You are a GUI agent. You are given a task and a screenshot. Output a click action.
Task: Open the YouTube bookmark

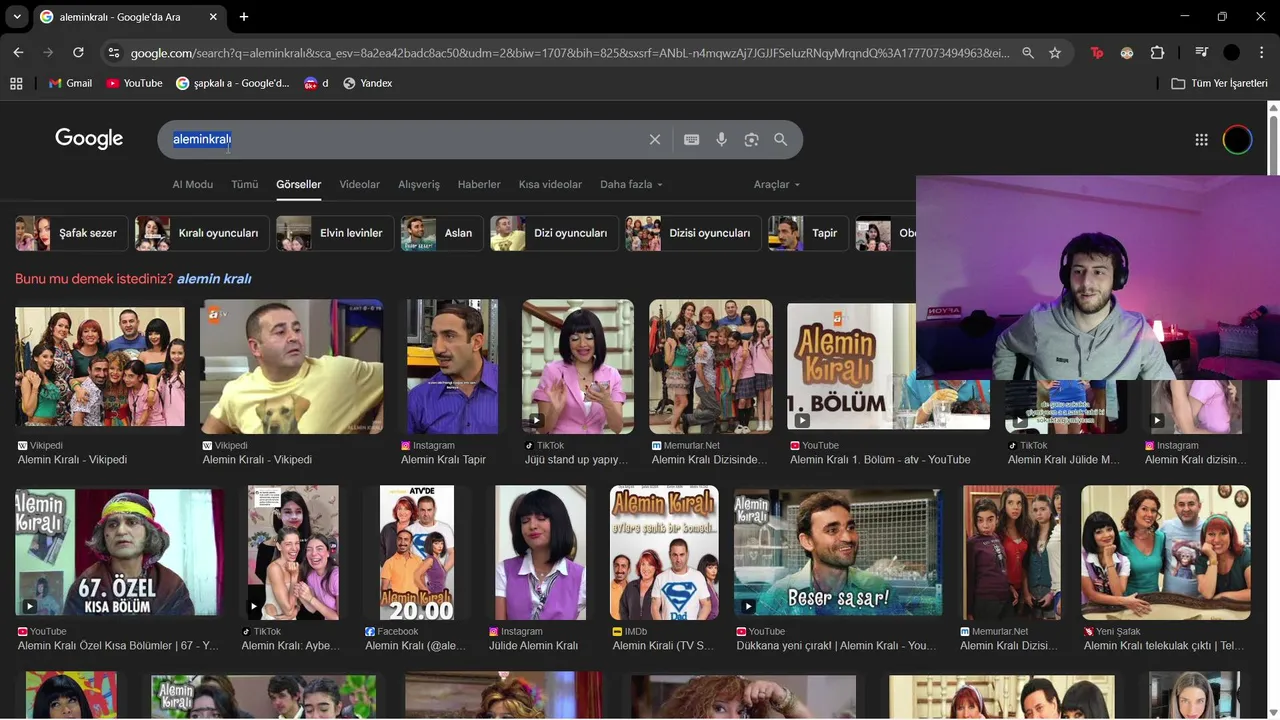point(134,83)
